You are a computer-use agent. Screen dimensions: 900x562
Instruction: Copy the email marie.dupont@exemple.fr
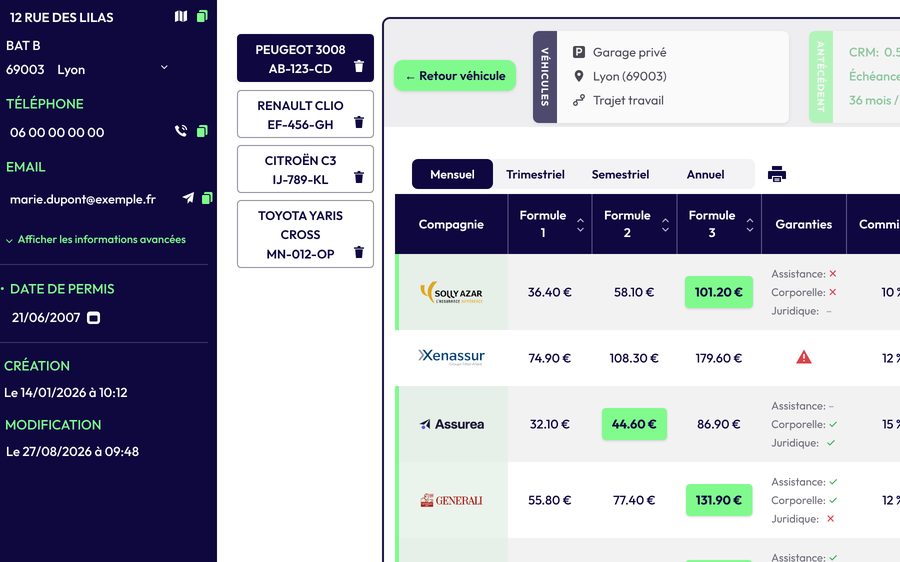pos(207,198)
